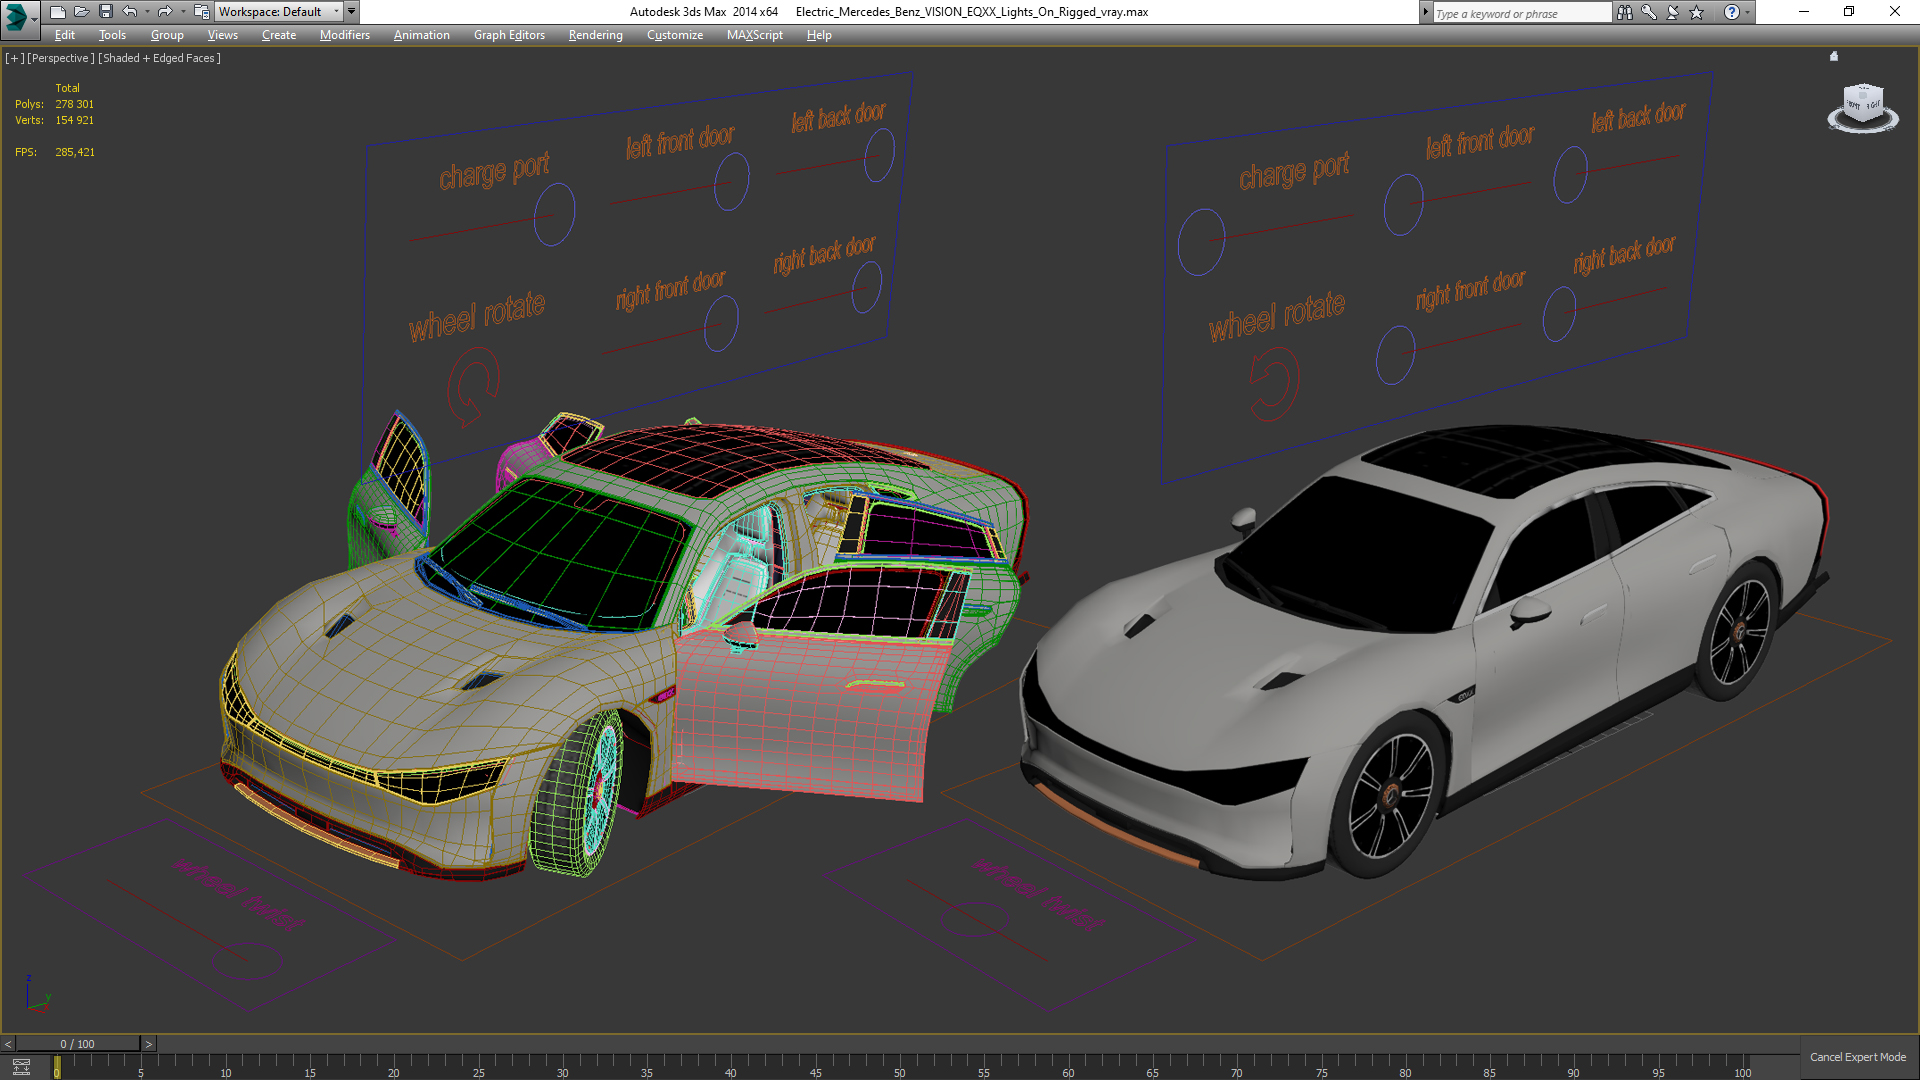Screen dimensions: 1920x1080
Task: Expand the application menu arrow next to logo
Action: click(x=35, y=18)
